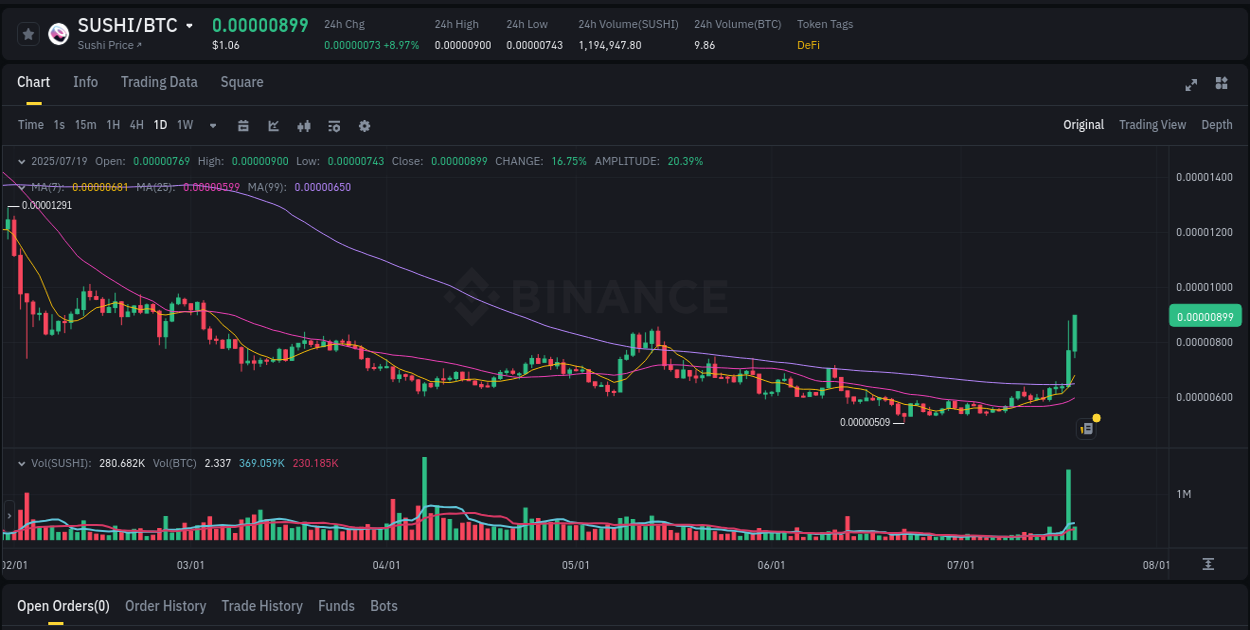Open the technical indicators icon
This screenshot has height=630, width=1250.
click(x=303, y=126)
